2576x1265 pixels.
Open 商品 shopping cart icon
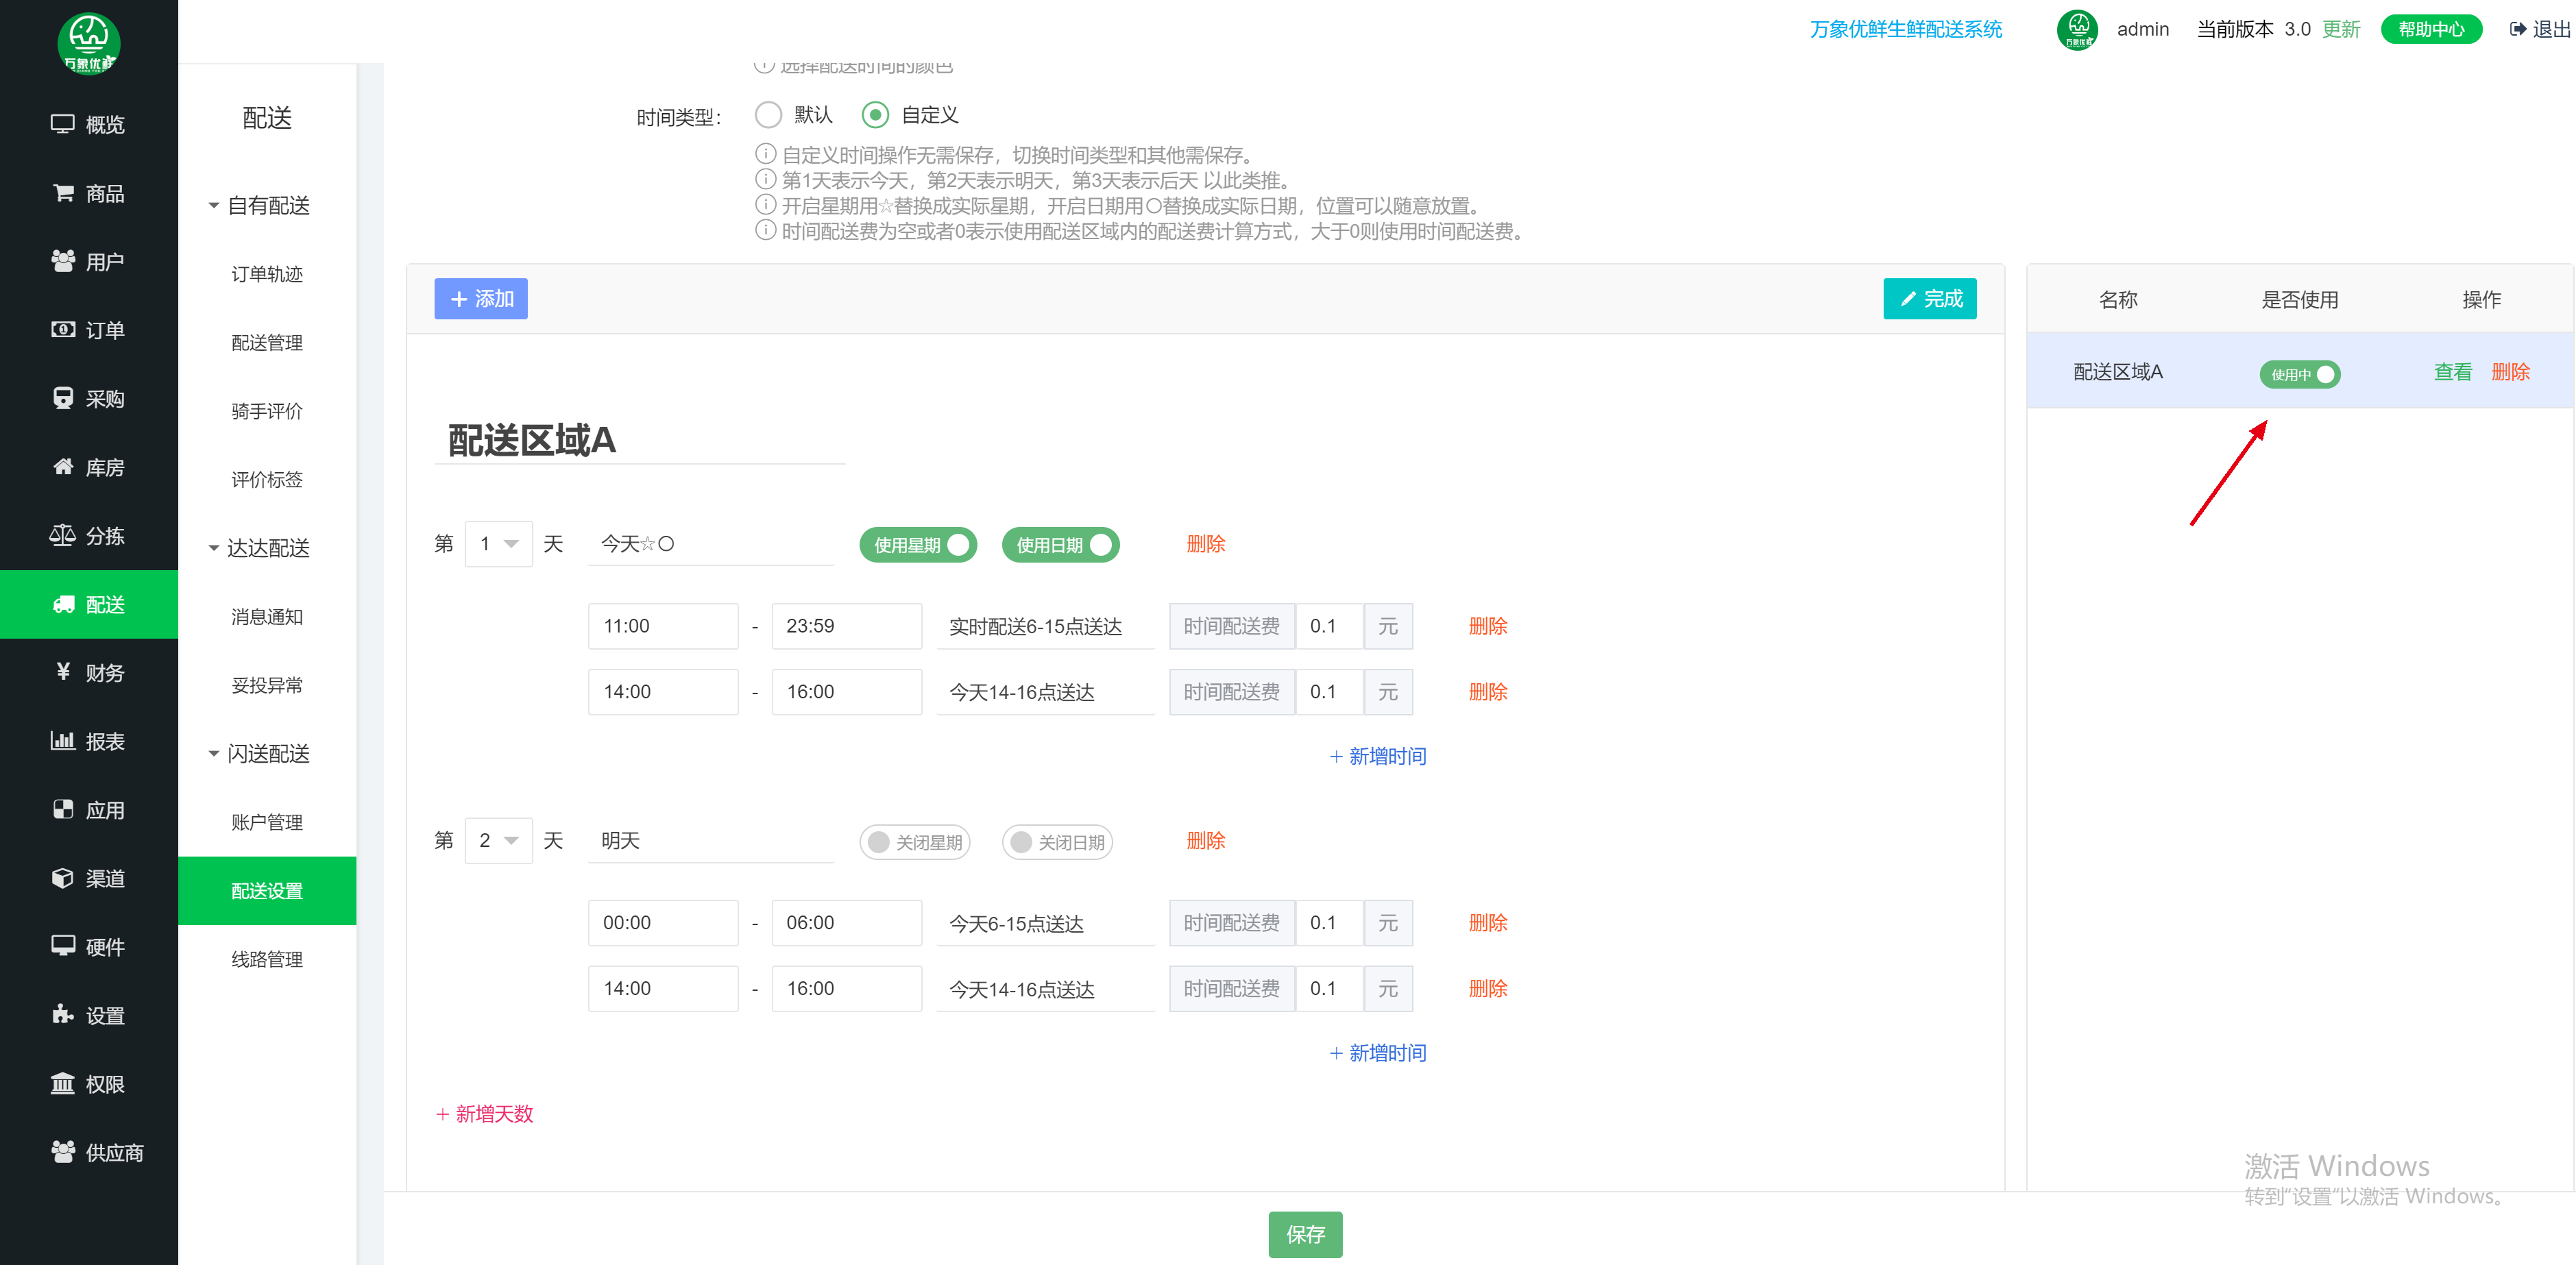pos(62,193)
